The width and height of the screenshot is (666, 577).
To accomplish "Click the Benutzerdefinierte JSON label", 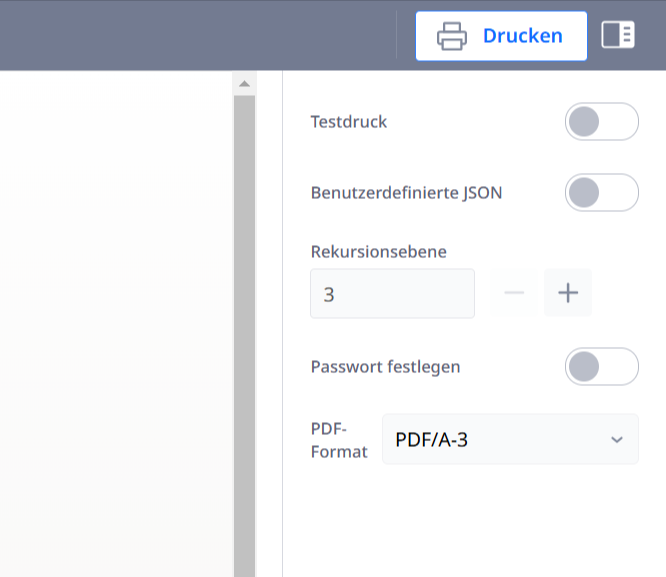I will [406, 192].
